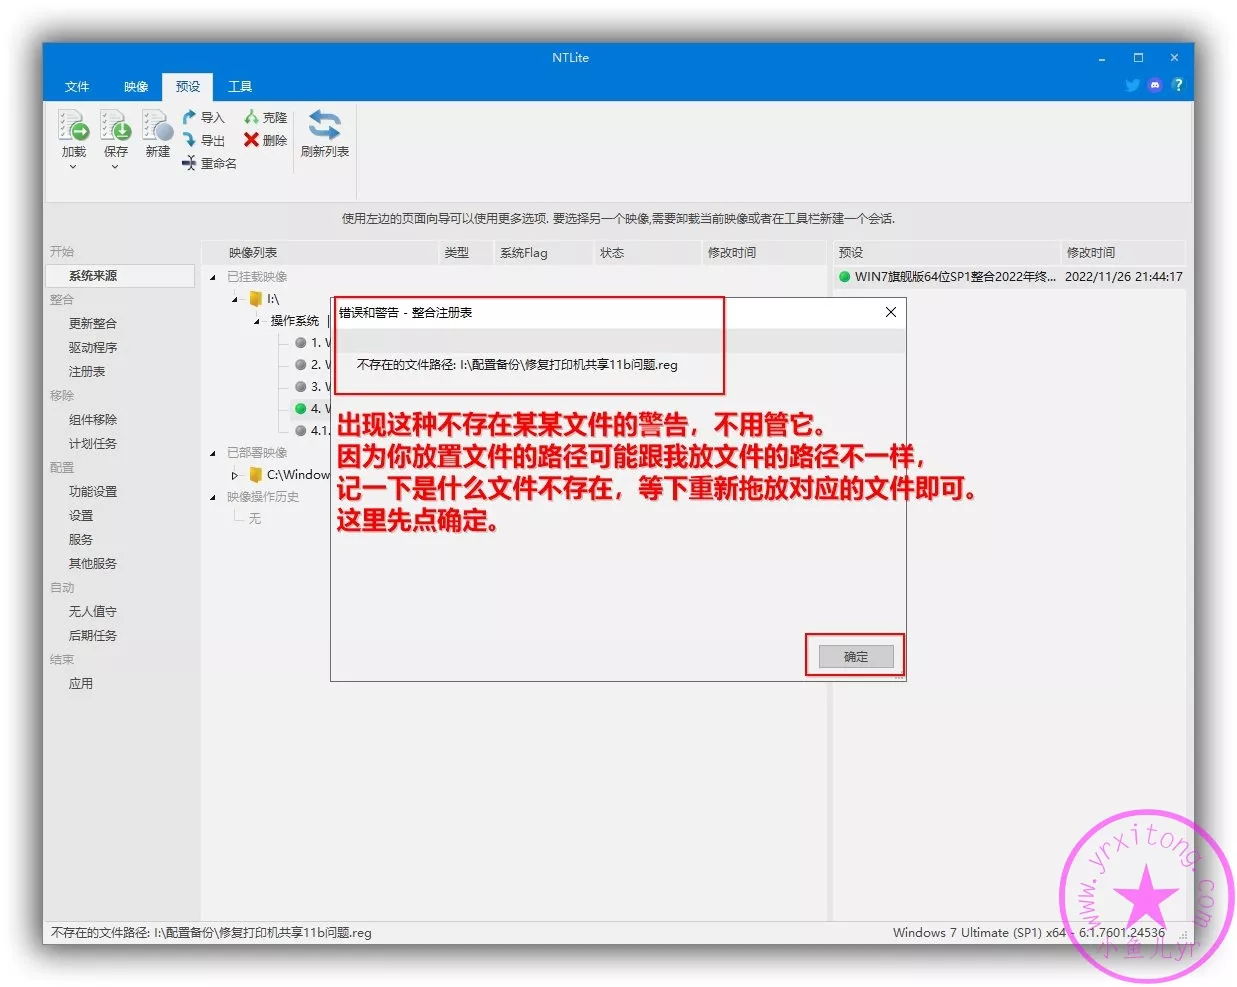
Task: Collapse the 已挂载映像 tree group
Action: point(213,278)
